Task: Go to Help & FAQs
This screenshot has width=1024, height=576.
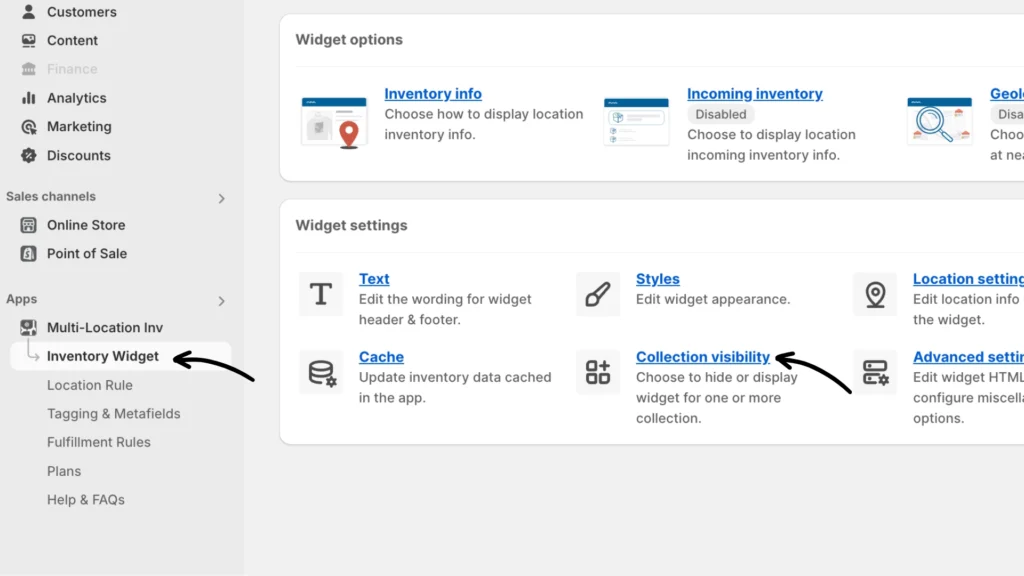Action: (86, 500)
